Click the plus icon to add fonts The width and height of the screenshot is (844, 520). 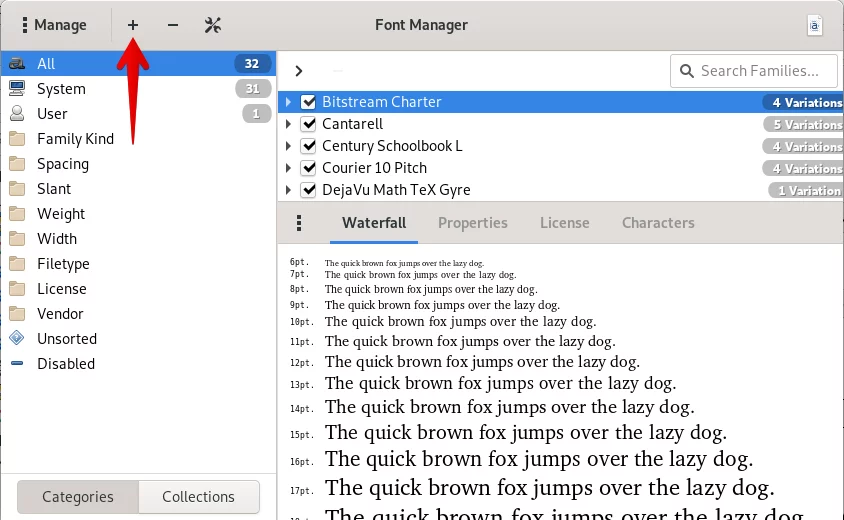(133, 25)
